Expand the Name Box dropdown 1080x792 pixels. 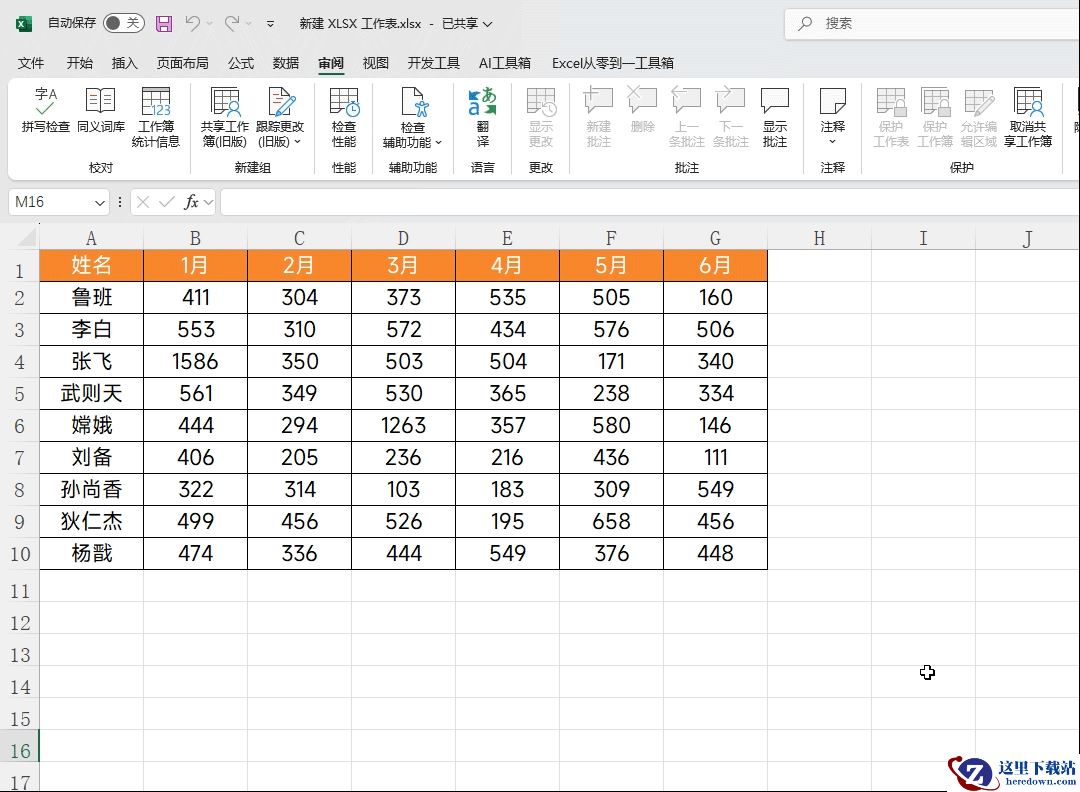coord(99,202)
